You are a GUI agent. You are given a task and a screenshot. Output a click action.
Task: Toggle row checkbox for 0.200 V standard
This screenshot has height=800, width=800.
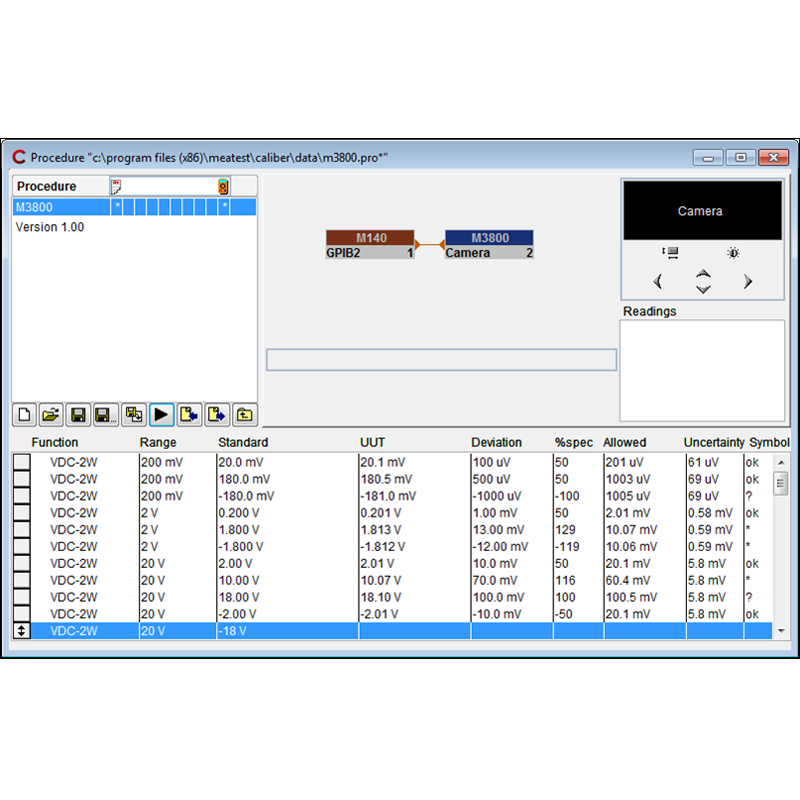21,512
